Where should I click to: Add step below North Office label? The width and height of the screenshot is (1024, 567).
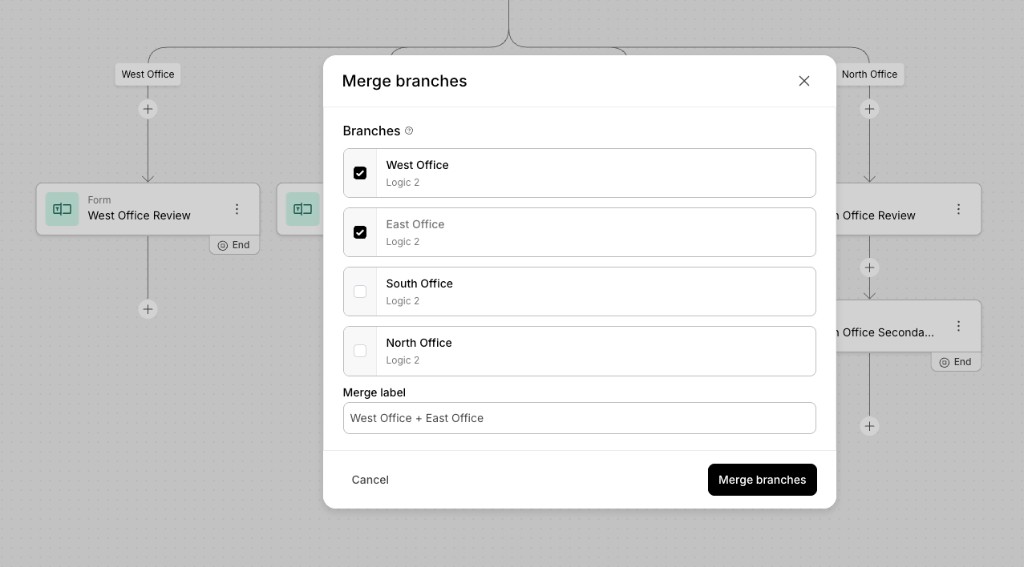click(869, 109)
